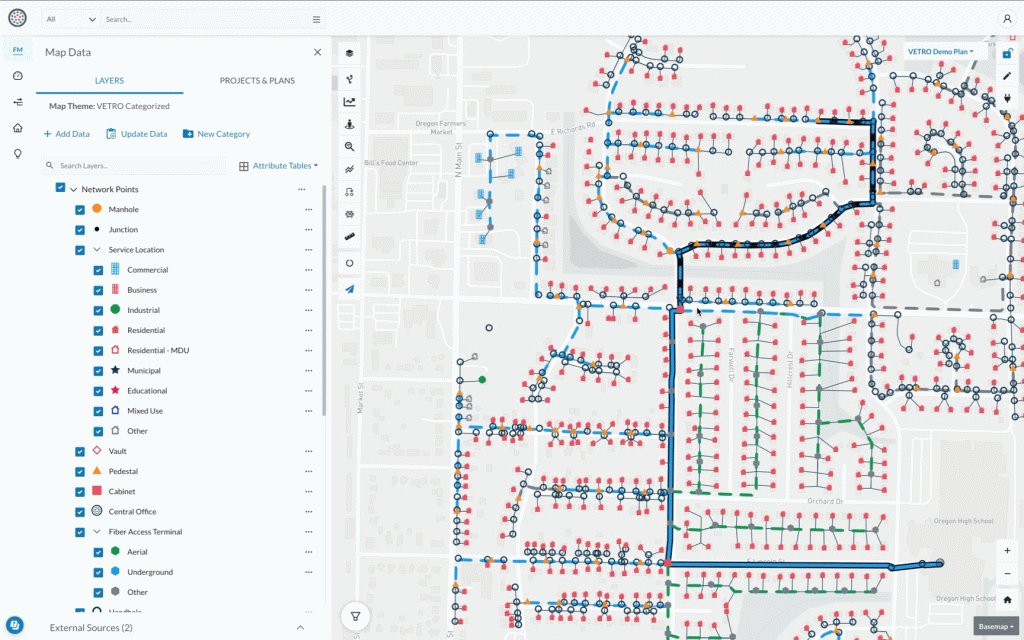Open options menu for Industrial layer

pyautogui.click(x=308, y=310)
